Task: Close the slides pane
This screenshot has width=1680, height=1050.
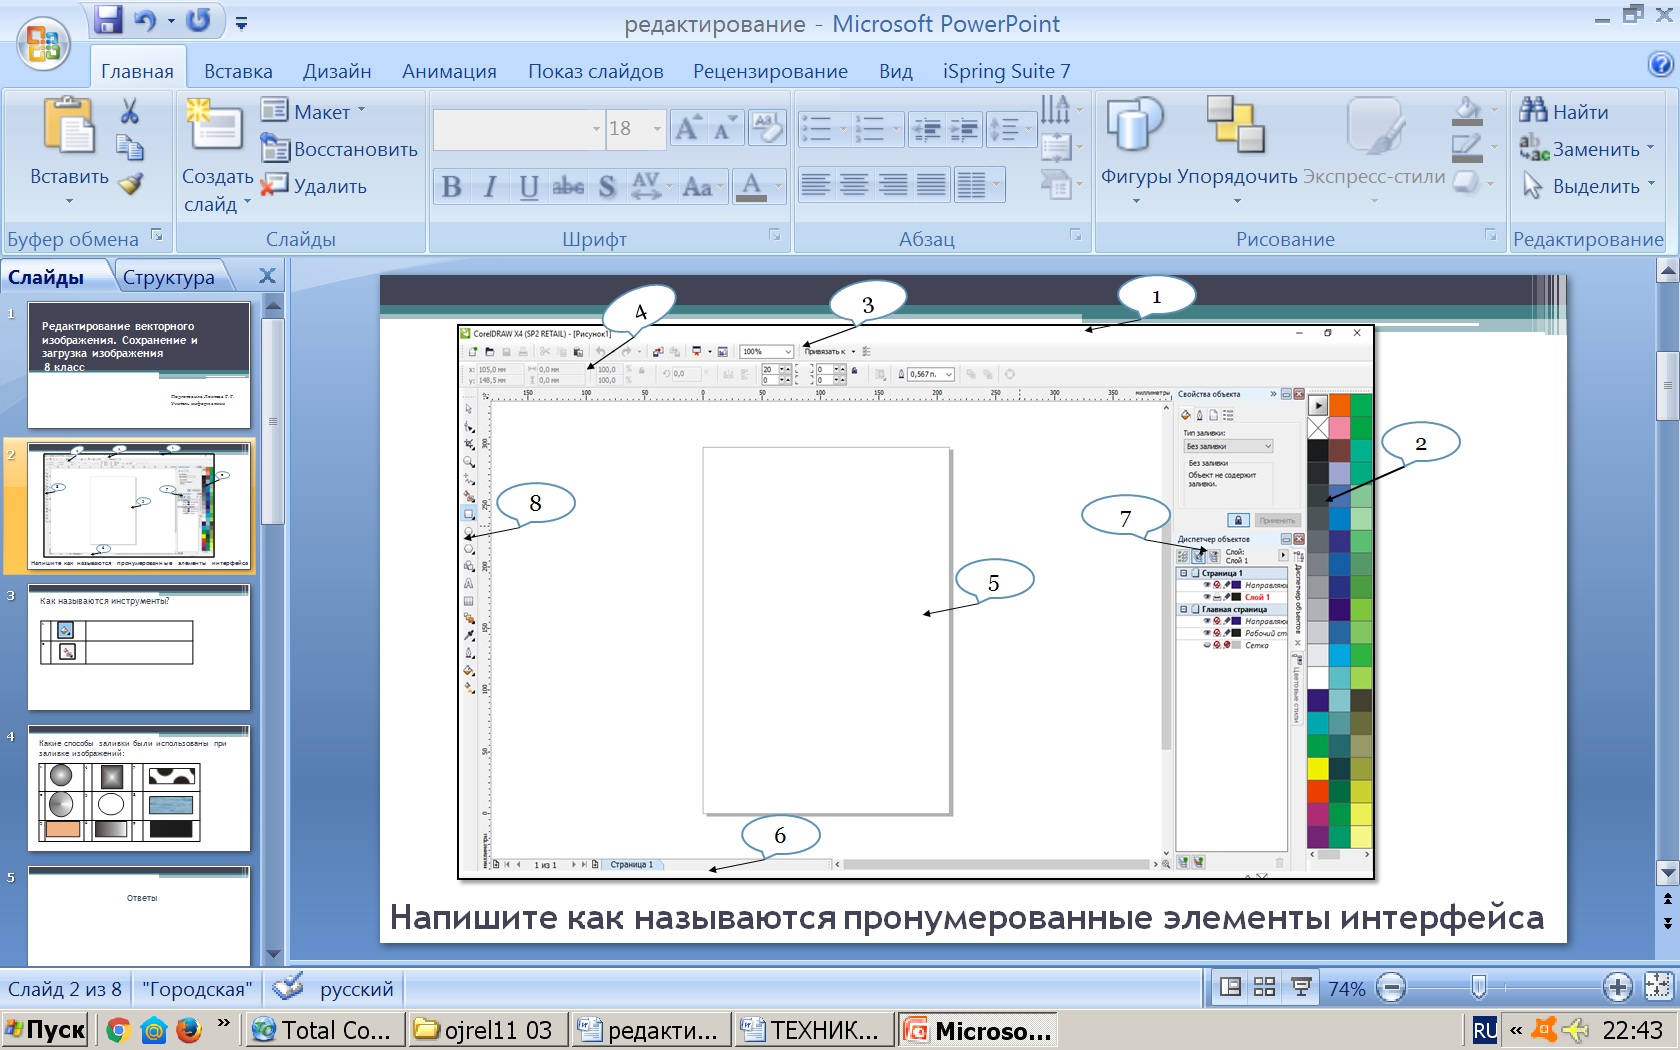Action: 267,276
